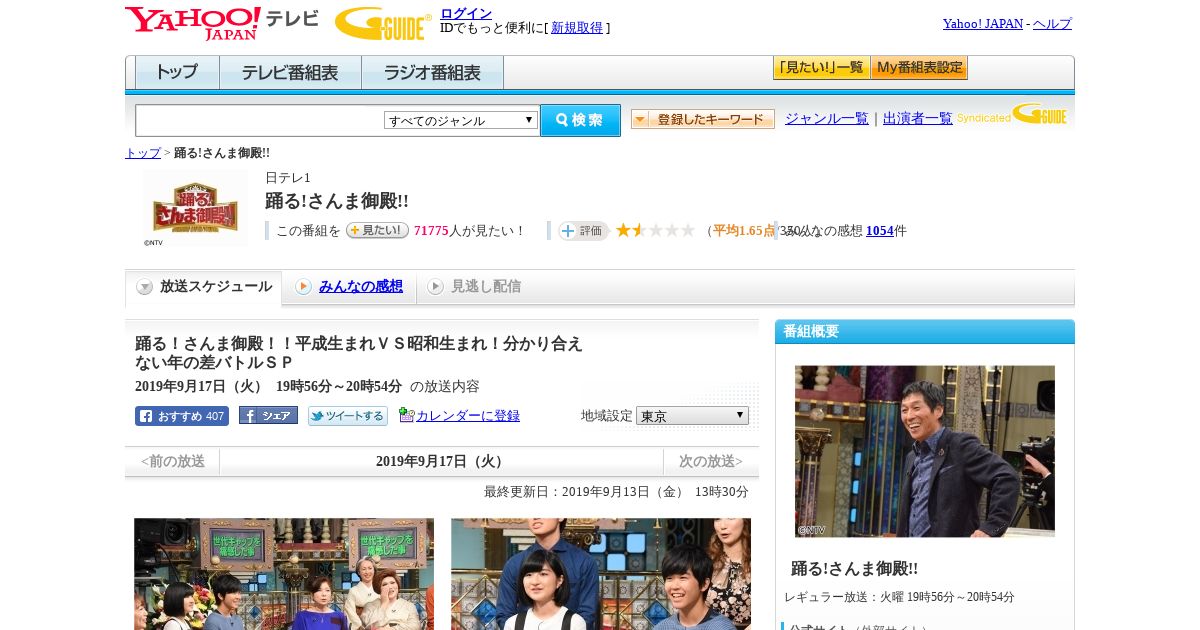
Task: Click the トップ breadcrumb link
Action: tap(142, 153)
